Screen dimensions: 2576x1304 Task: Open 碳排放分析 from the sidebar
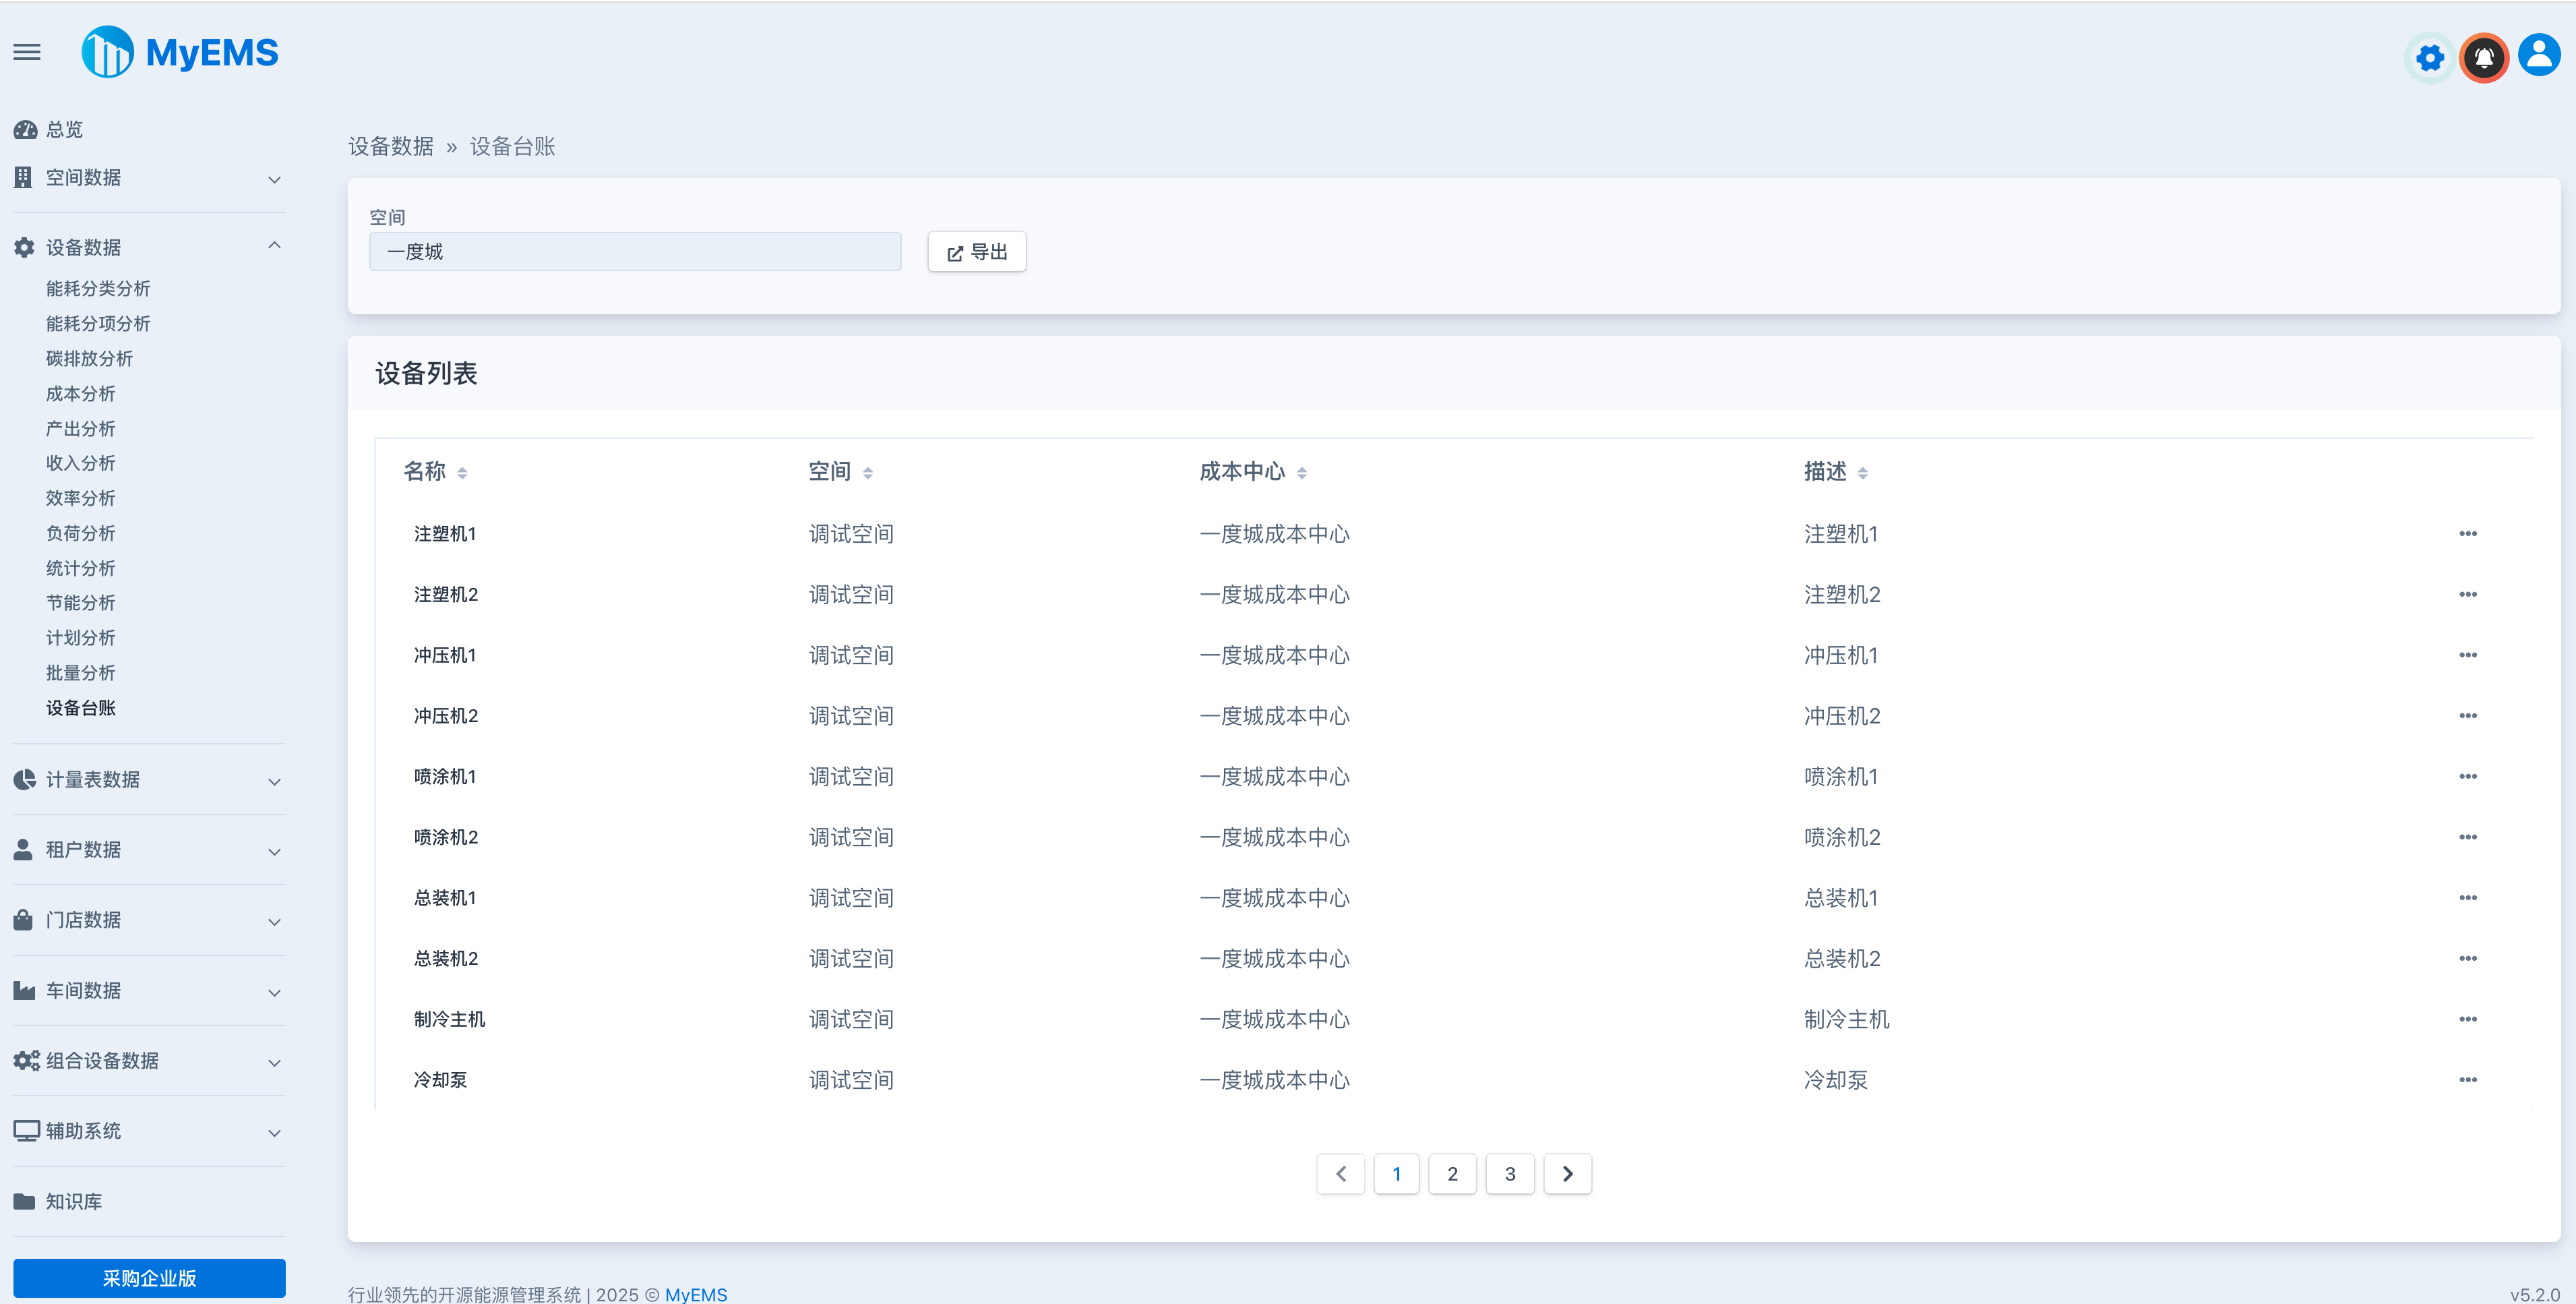[89, 358]
